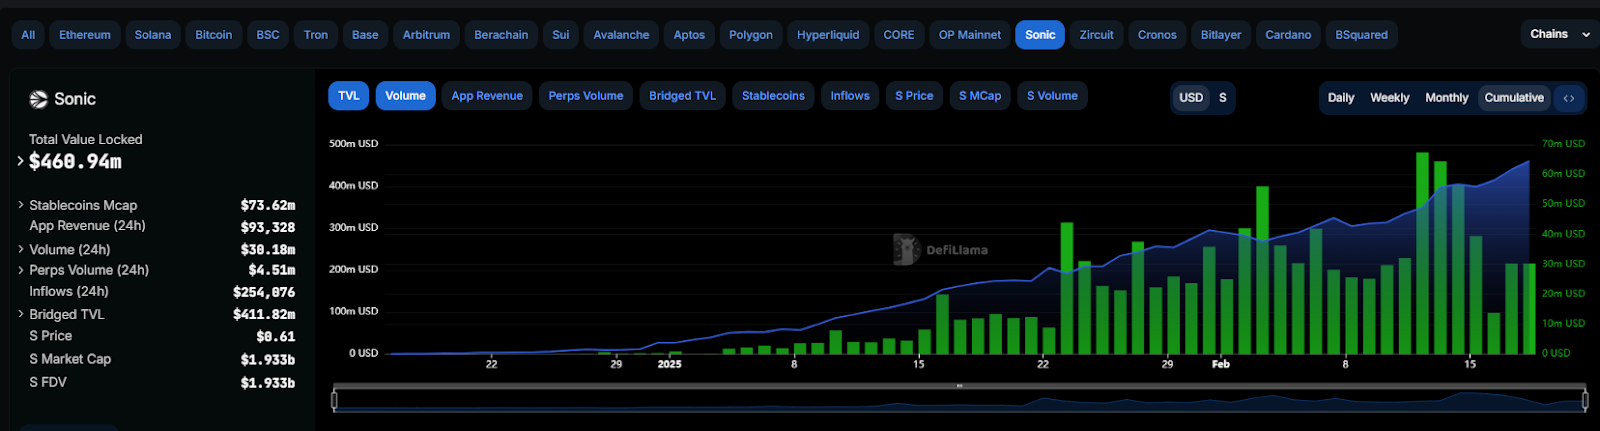The width and height of the screenshot is (1600, 431).
Task: Open the Base chain page
Action: (x=365, y=35)
